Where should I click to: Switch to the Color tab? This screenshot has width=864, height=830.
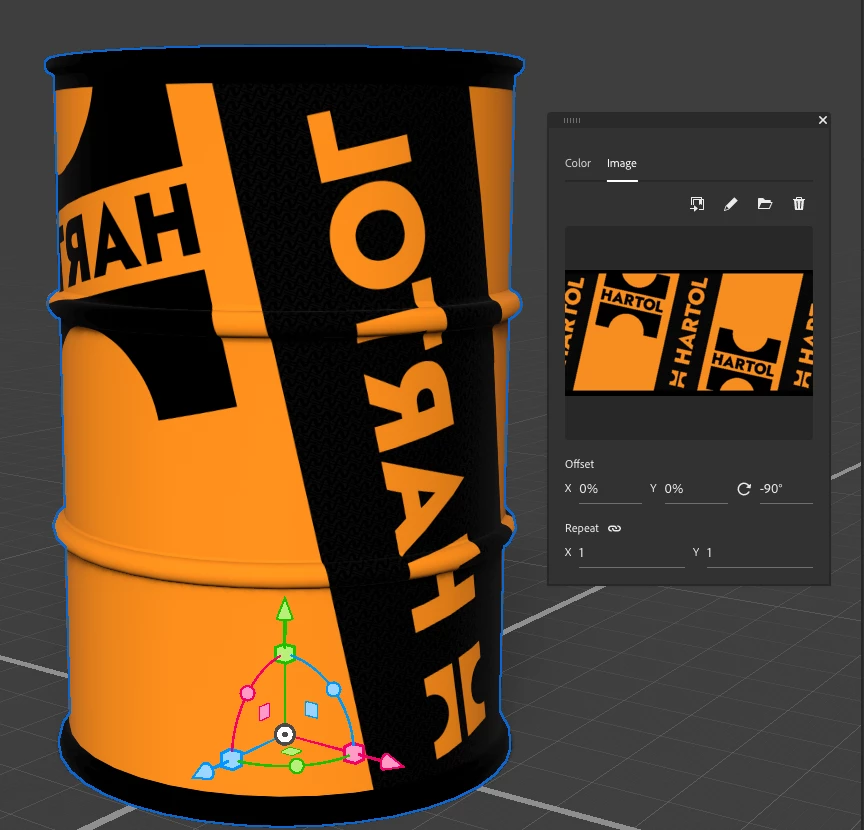click(x=577, y=163)
